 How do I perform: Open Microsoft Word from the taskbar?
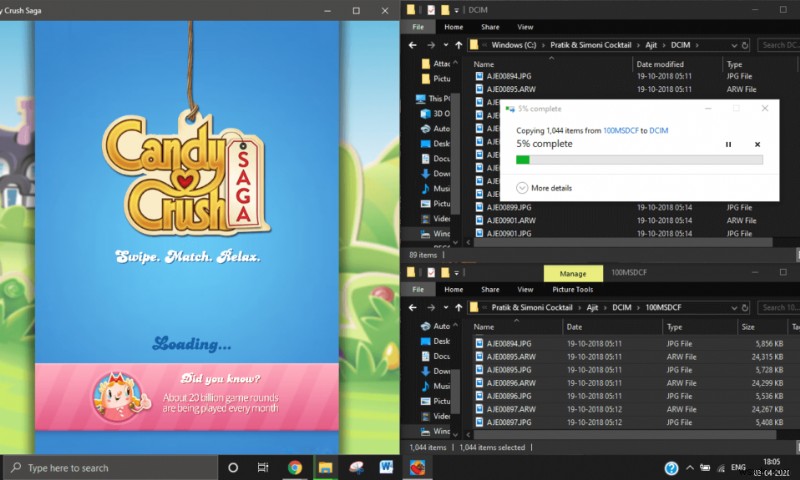pyautogui.click(x=386, y=467)
